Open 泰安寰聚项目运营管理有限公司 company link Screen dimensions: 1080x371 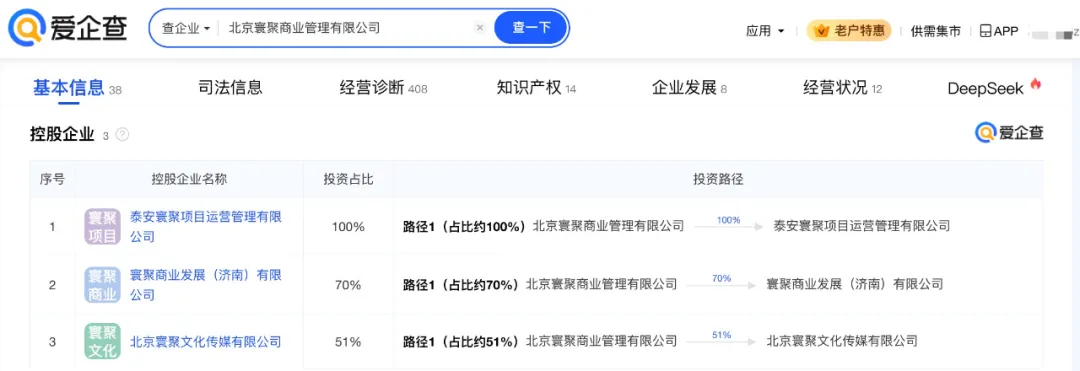coord(206,226)
